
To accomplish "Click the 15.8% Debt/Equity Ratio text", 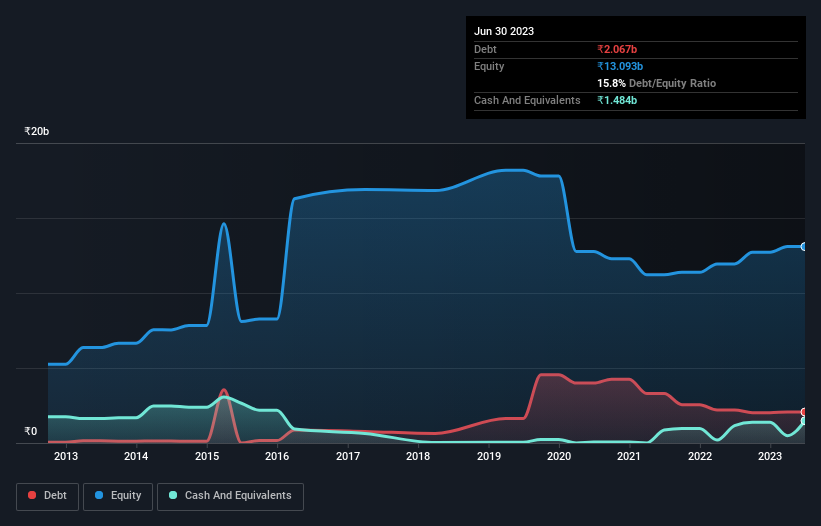I will tap(657, 83).
